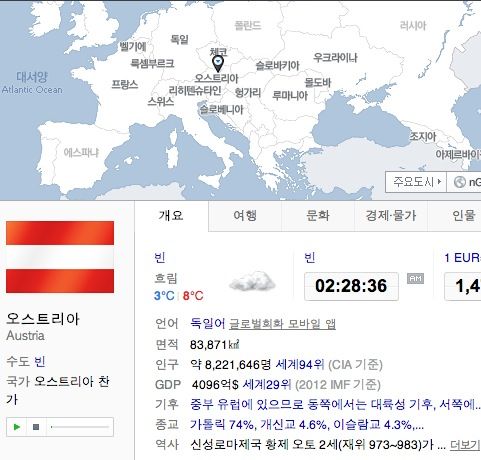Click the 리히텐슈타인 label on the map

(x=195, y=90)
